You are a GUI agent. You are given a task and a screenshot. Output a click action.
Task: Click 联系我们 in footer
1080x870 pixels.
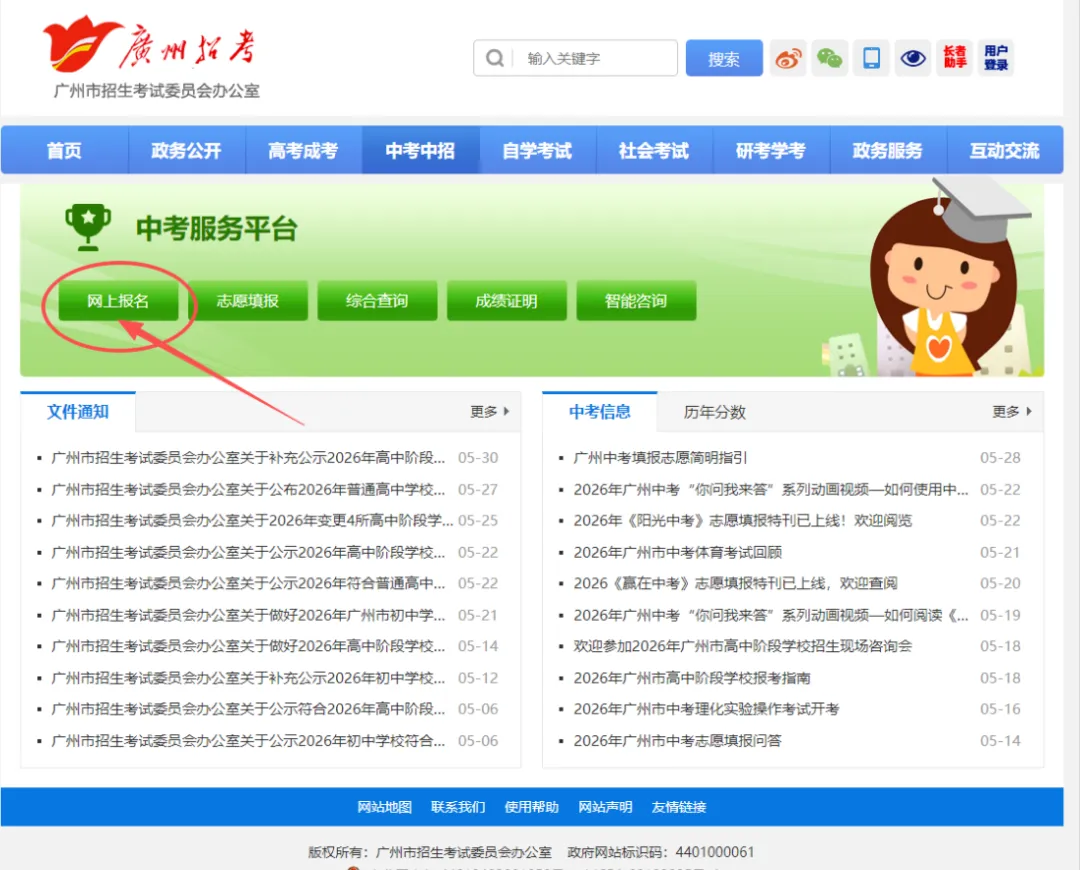[x=458, y=807]
